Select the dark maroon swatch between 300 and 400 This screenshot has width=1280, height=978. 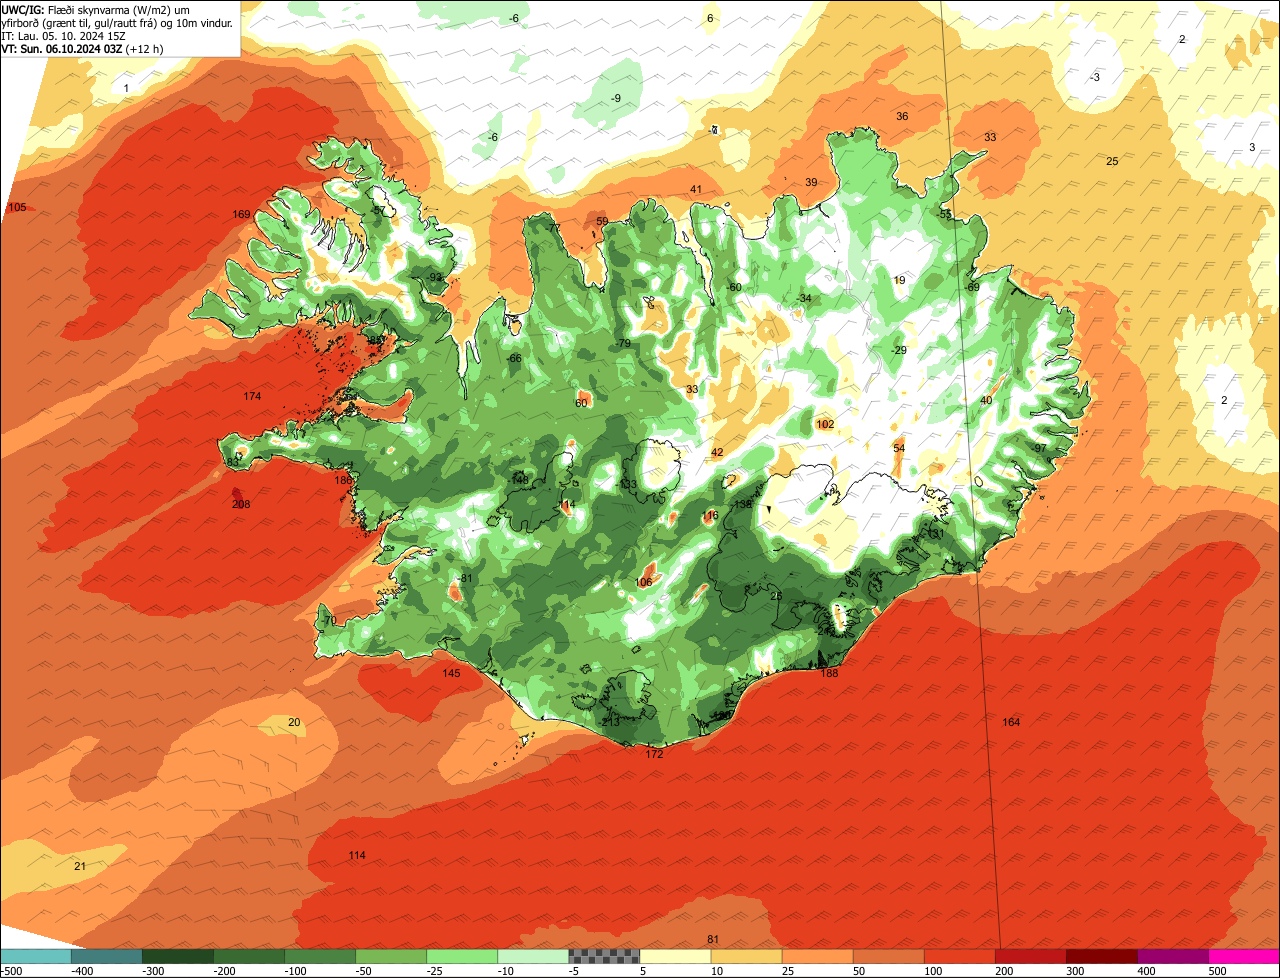[x=1102, y=956]
